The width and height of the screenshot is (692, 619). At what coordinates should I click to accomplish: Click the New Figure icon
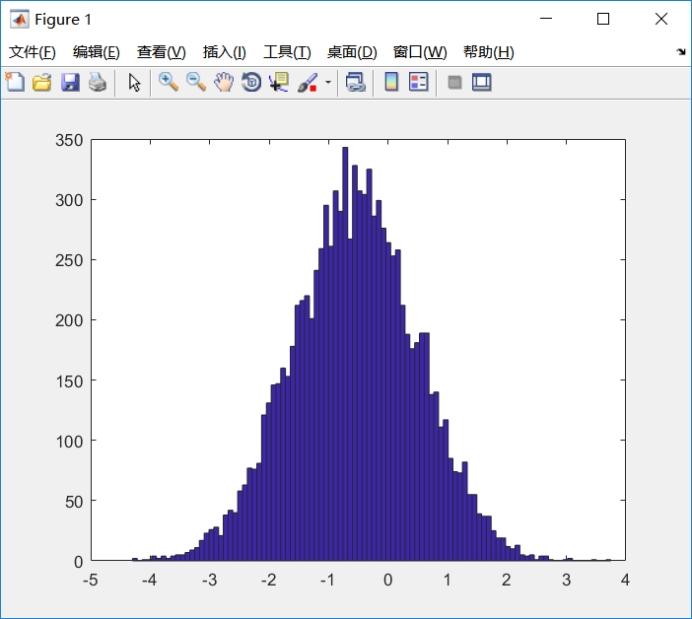(15, 83)
